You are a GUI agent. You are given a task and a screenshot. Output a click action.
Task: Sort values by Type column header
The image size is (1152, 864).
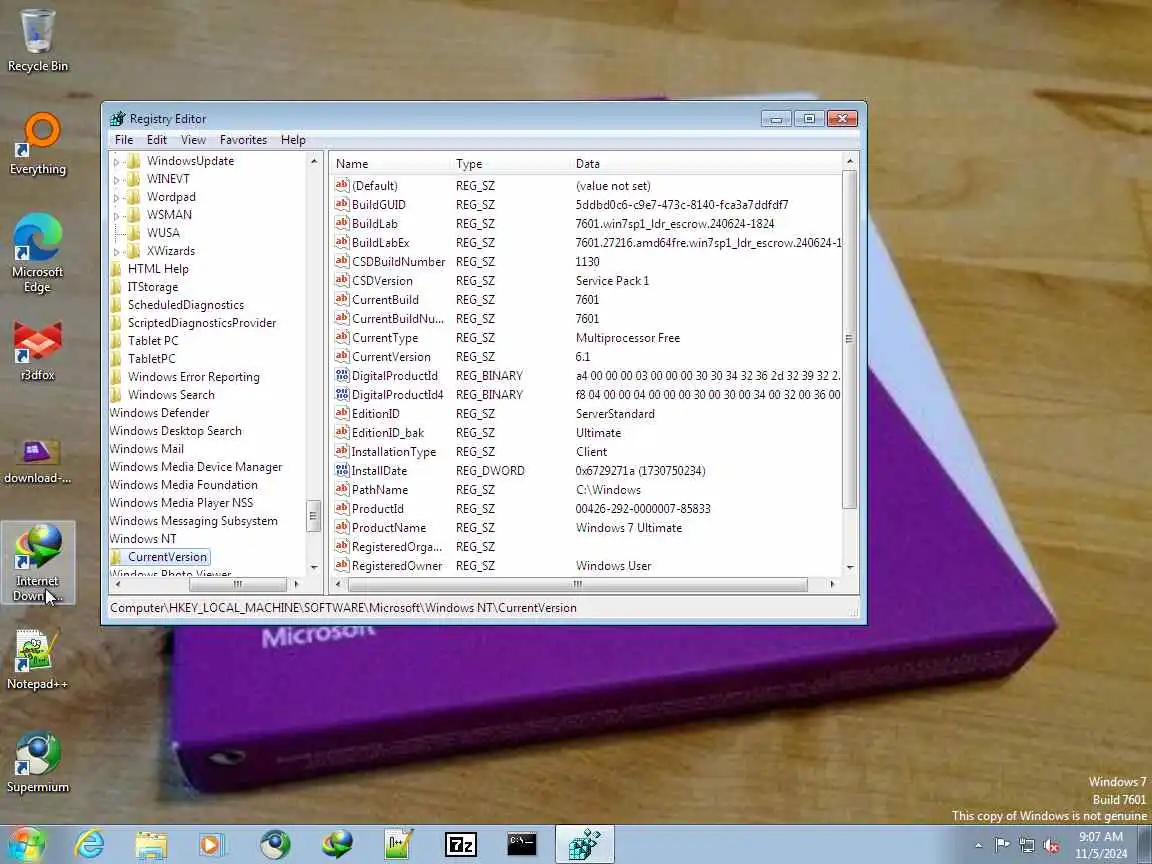coord(510,164)
